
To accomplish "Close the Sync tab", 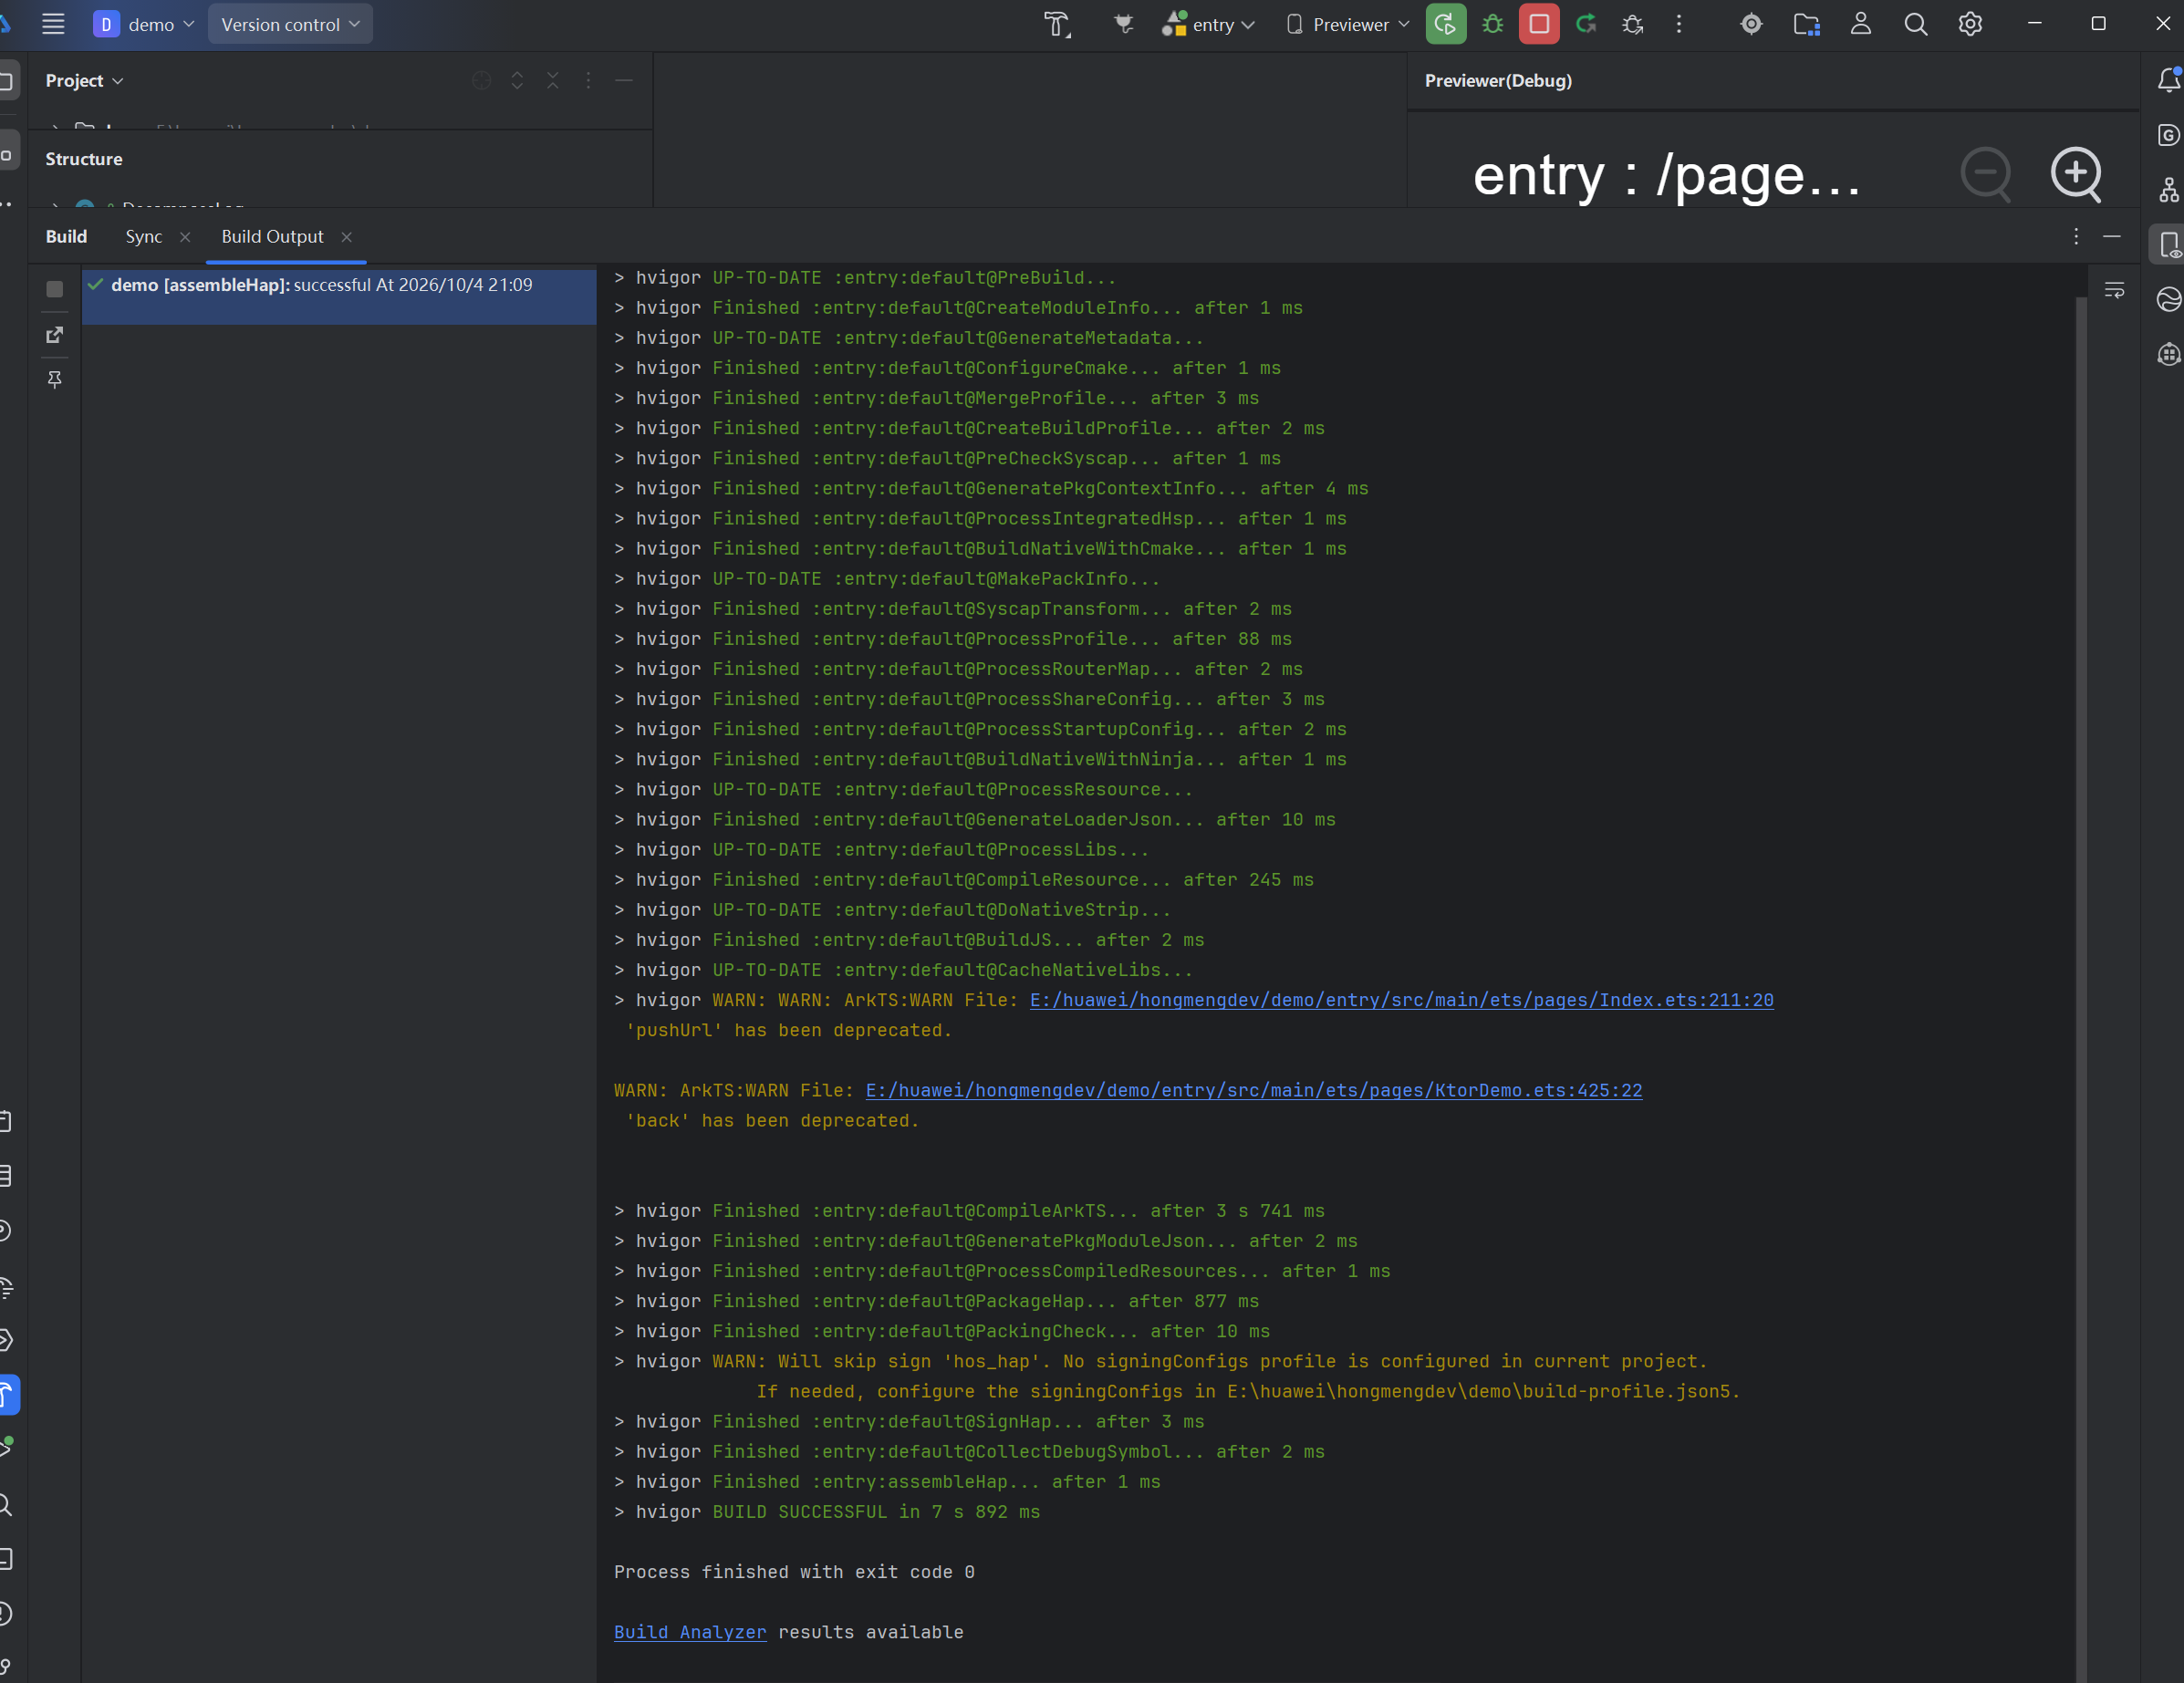I will pos(185,237).
